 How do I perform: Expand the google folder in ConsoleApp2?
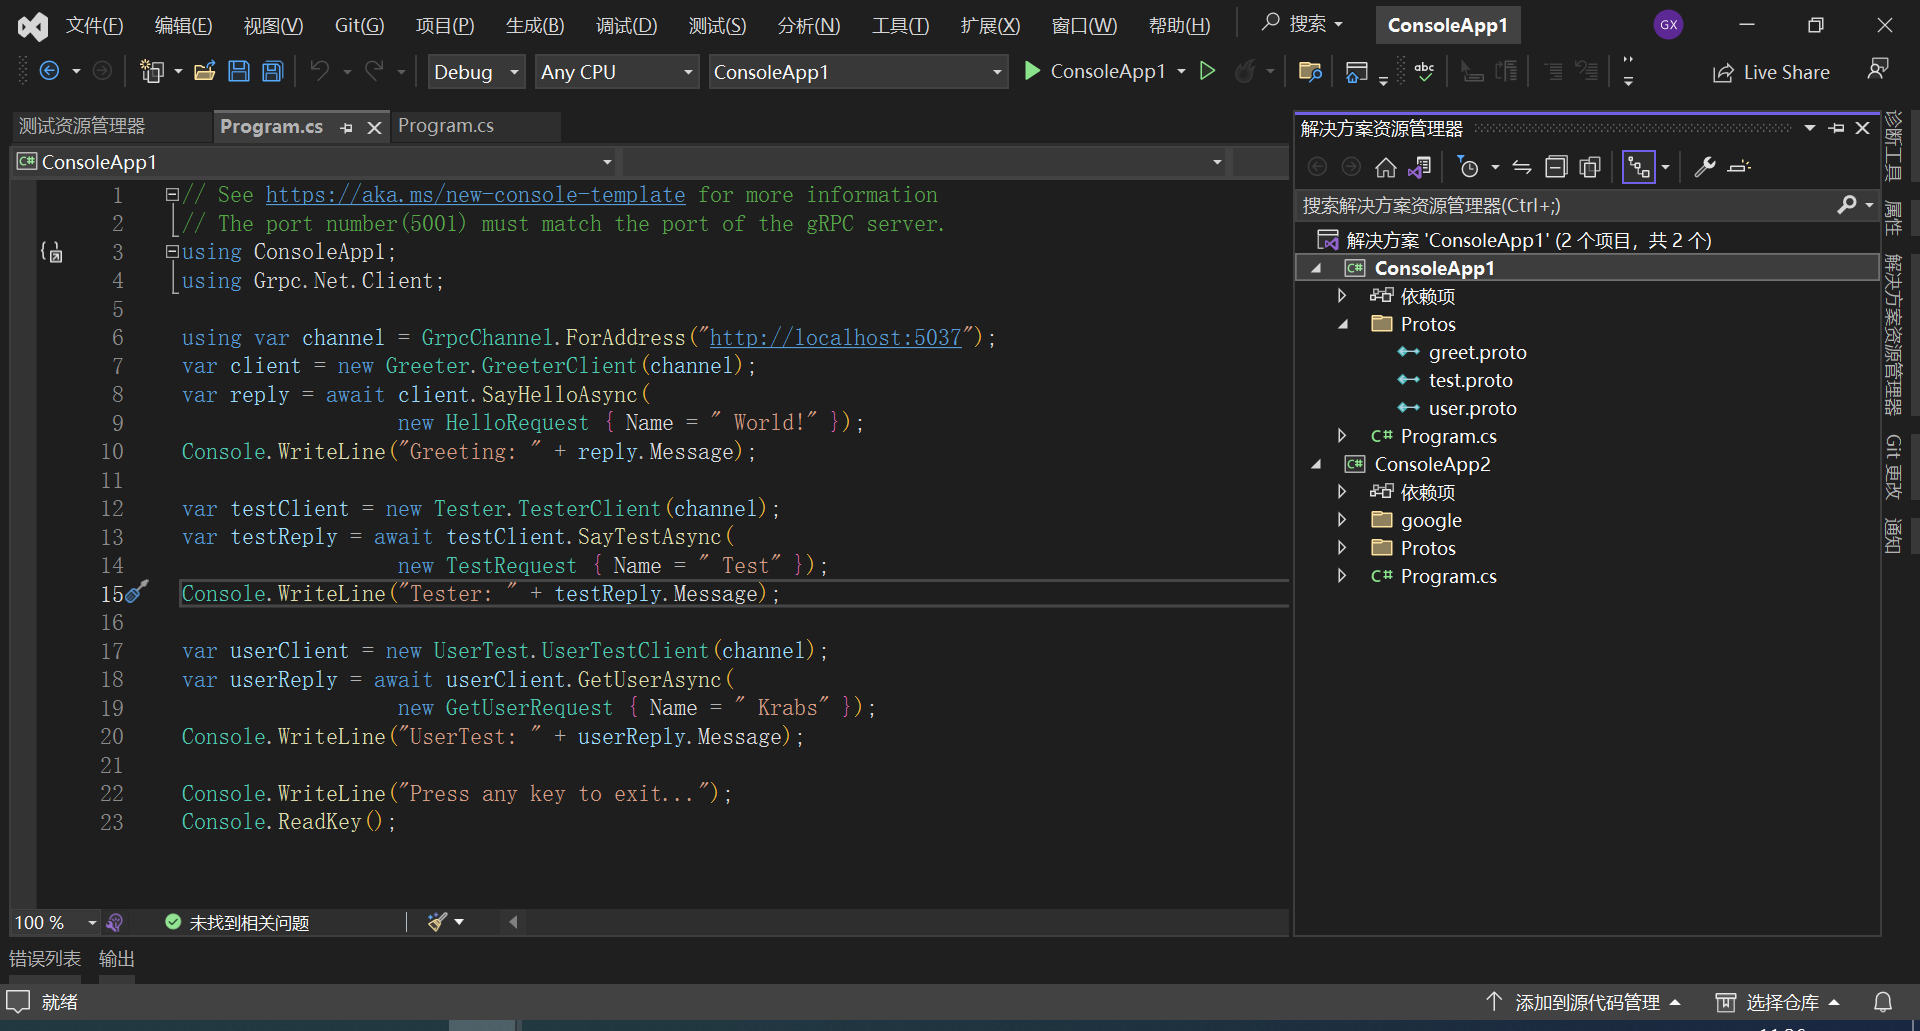coord(1342,520)
